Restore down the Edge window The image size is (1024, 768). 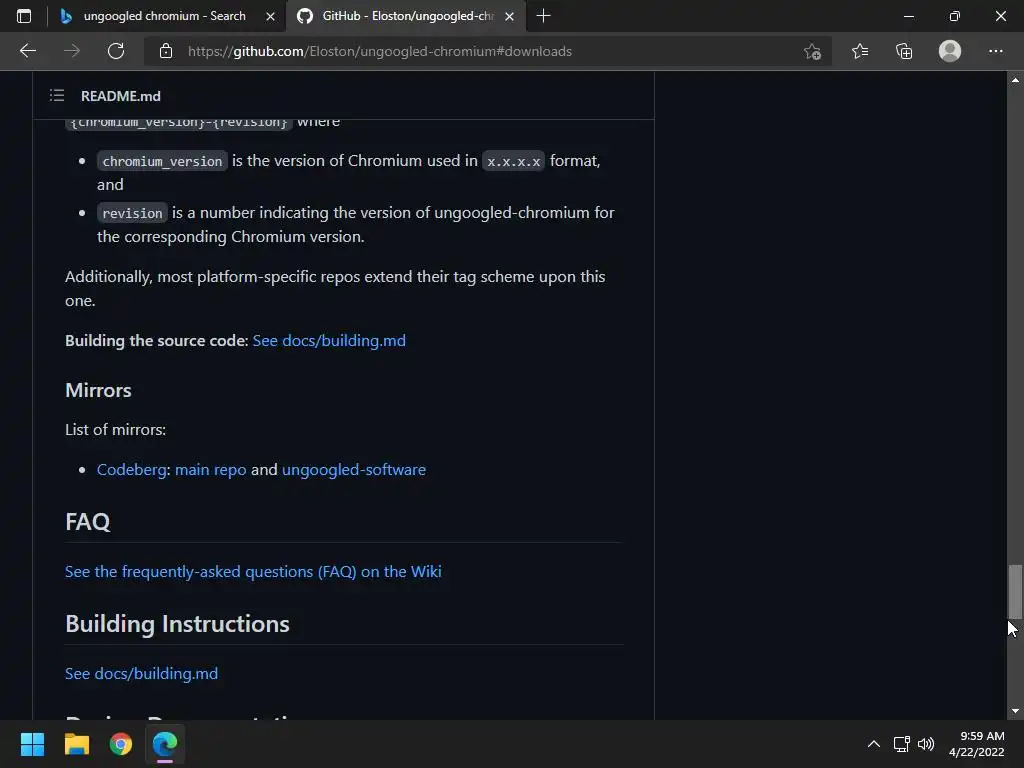click(955, 16)
